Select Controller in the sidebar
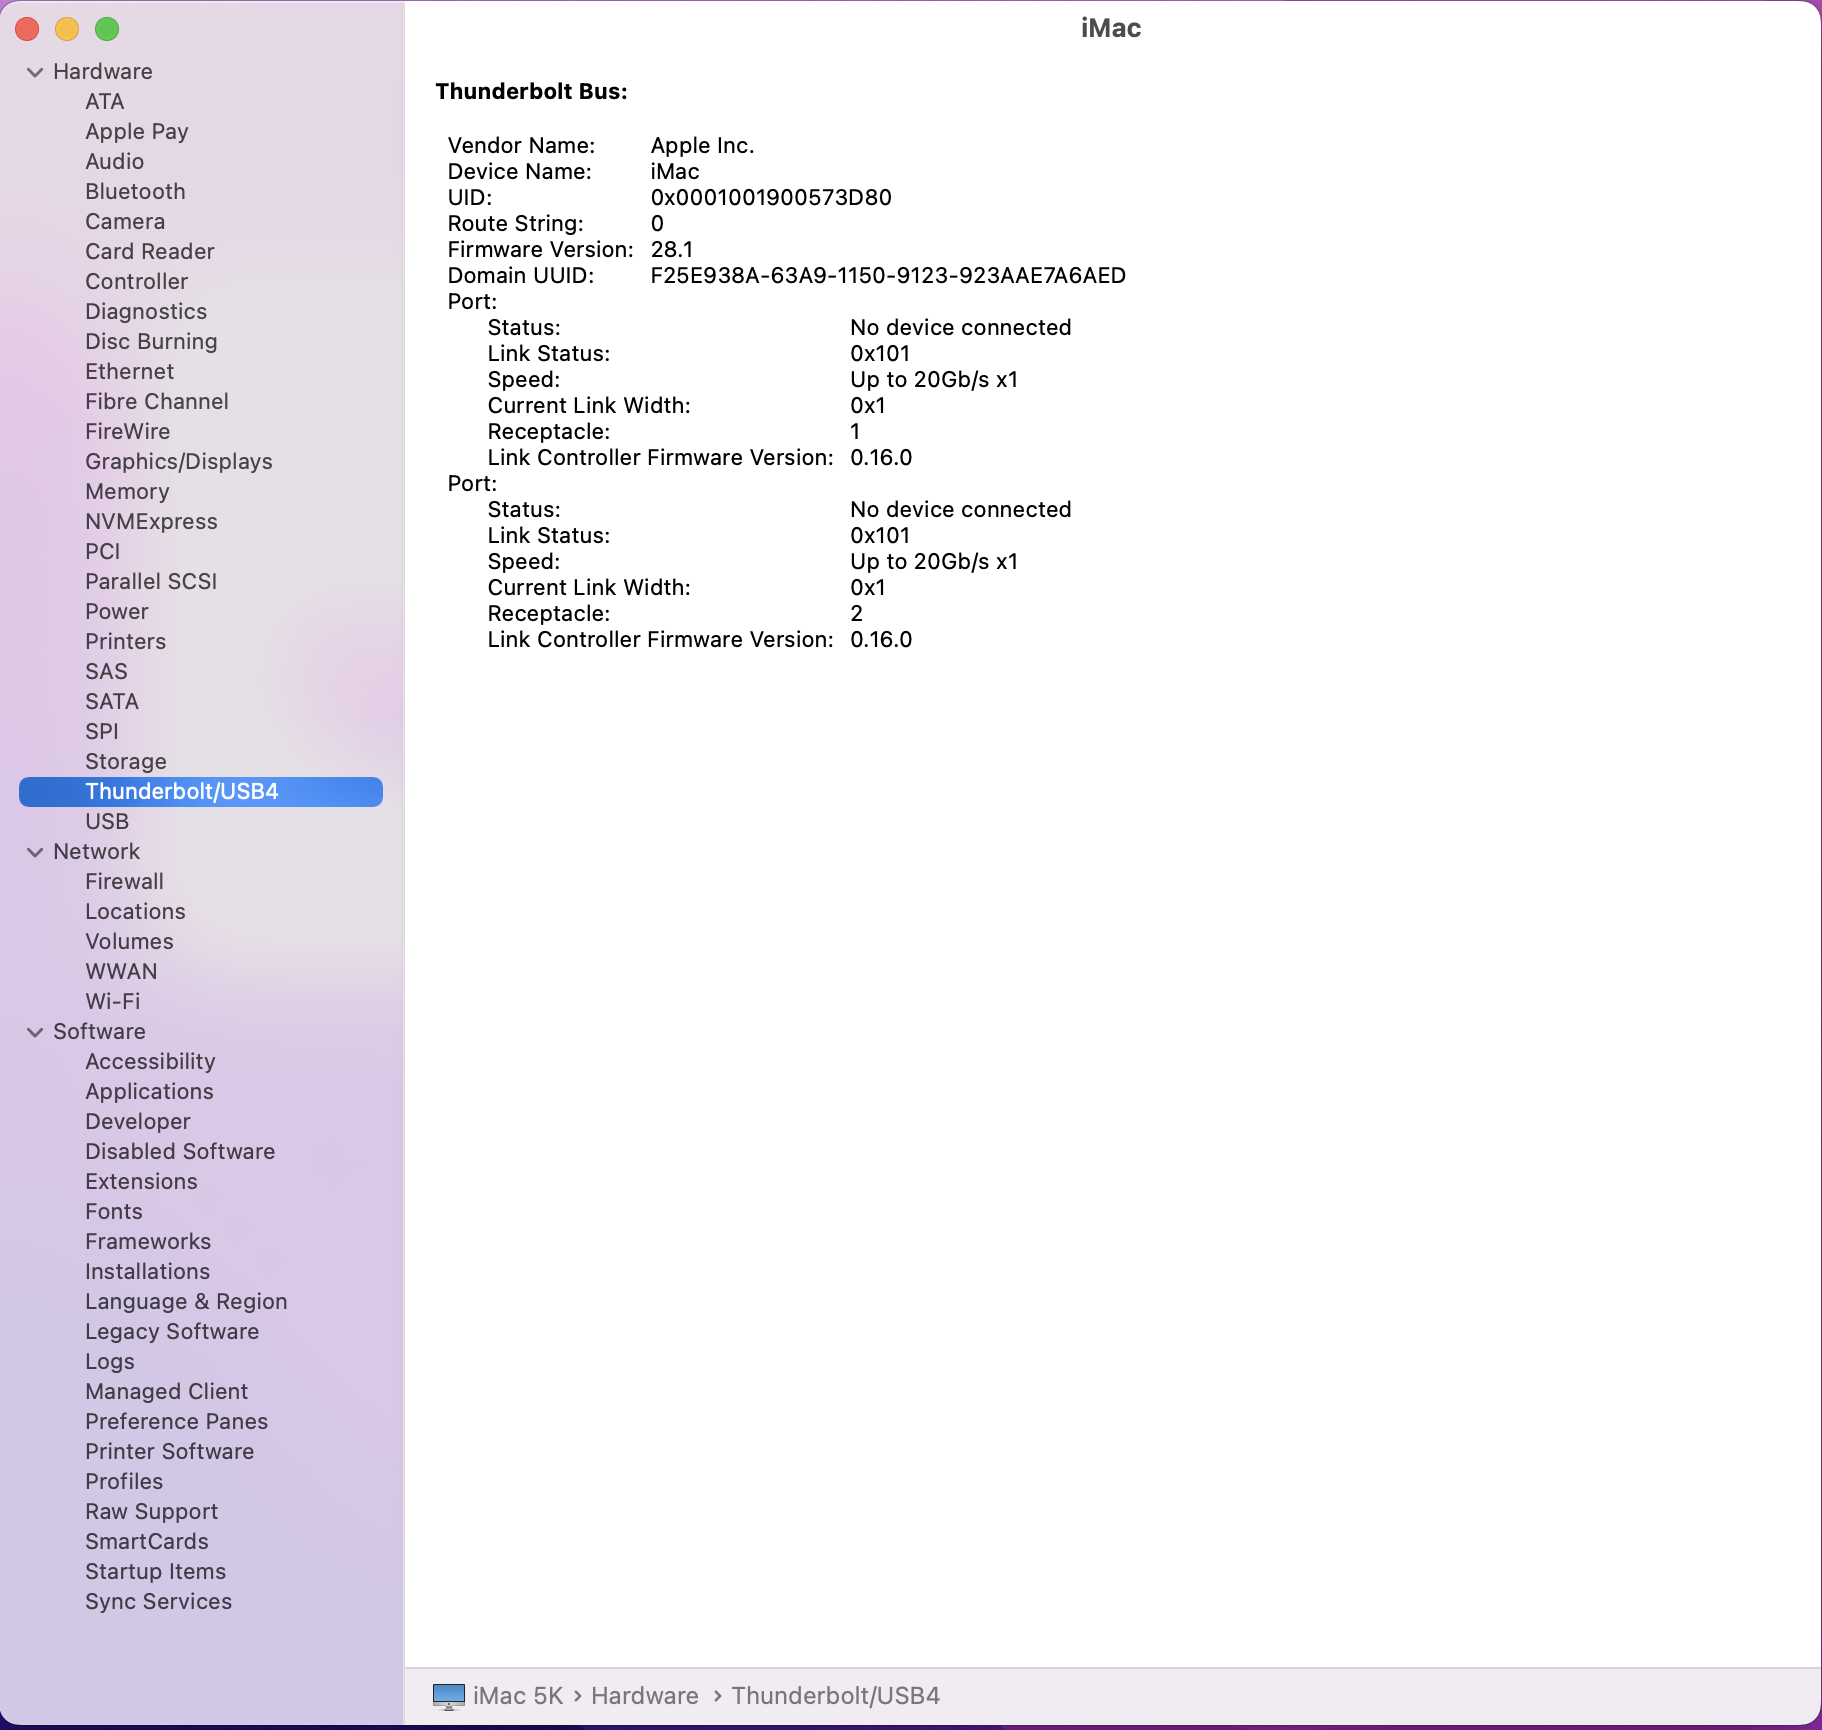This screenshot has width=1822, height=1730. click(137, 282)
